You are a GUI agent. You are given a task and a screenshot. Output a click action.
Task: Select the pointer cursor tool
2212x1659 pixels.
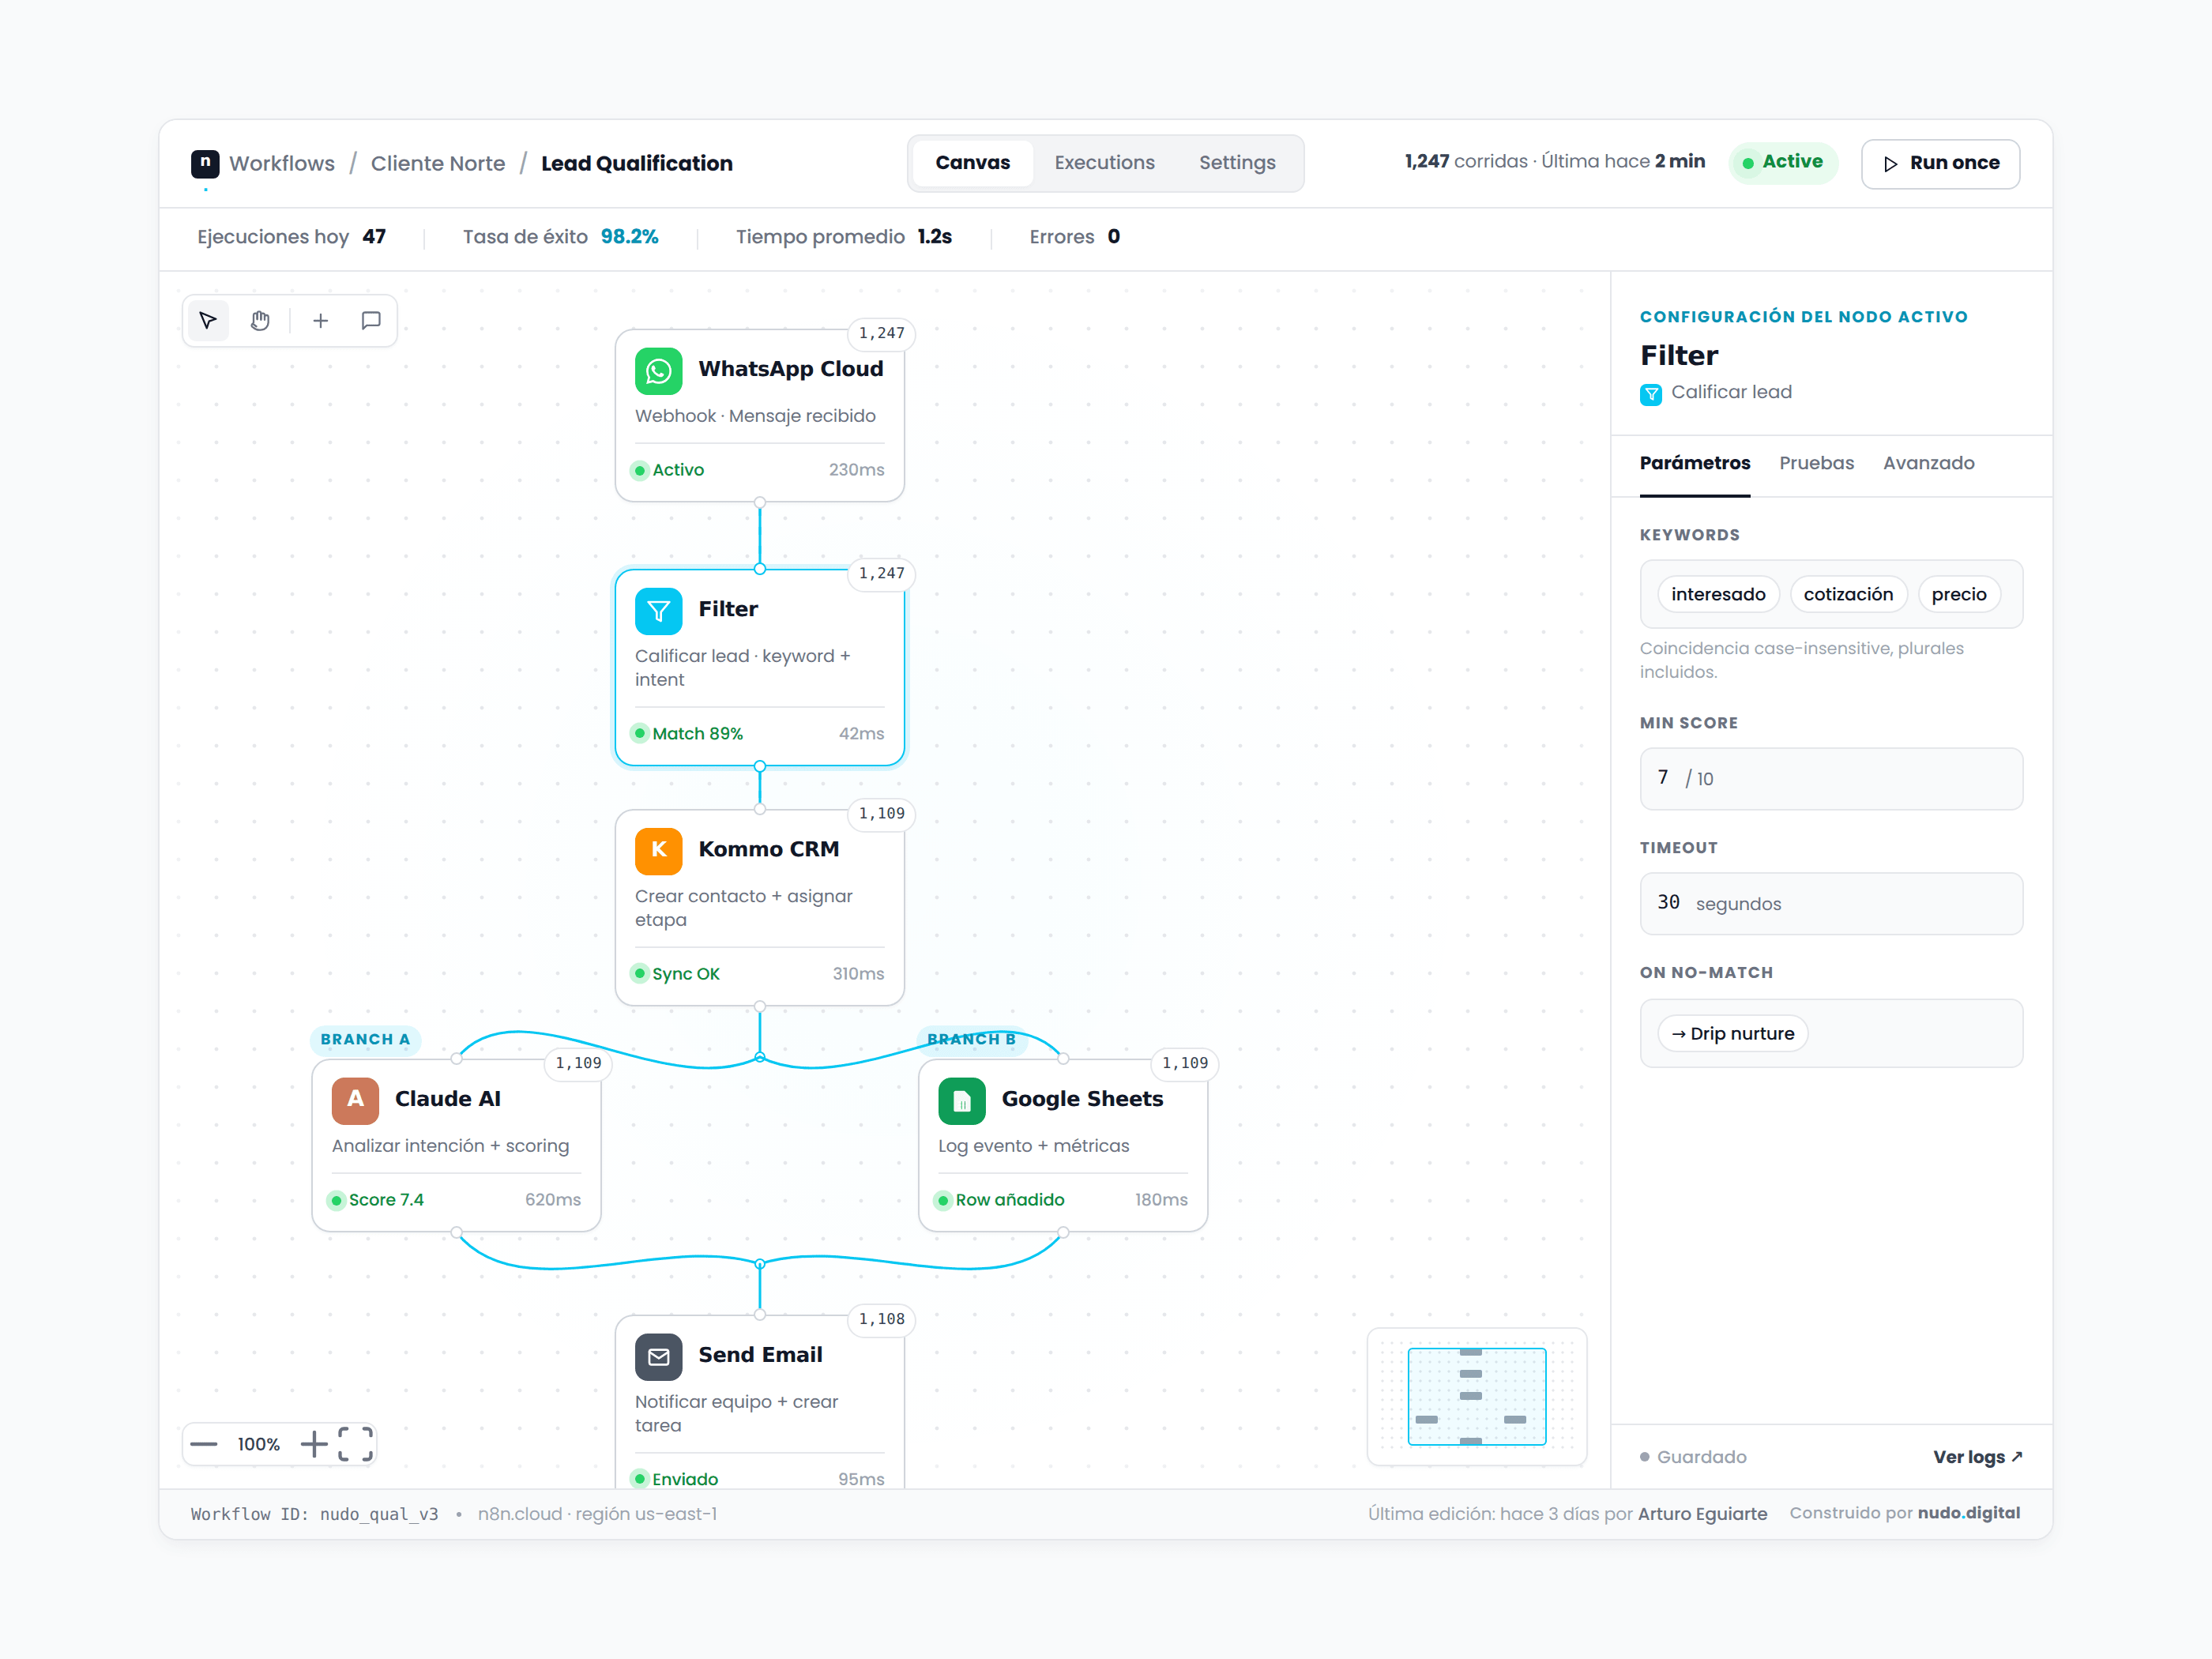click(x=208, y=320)
